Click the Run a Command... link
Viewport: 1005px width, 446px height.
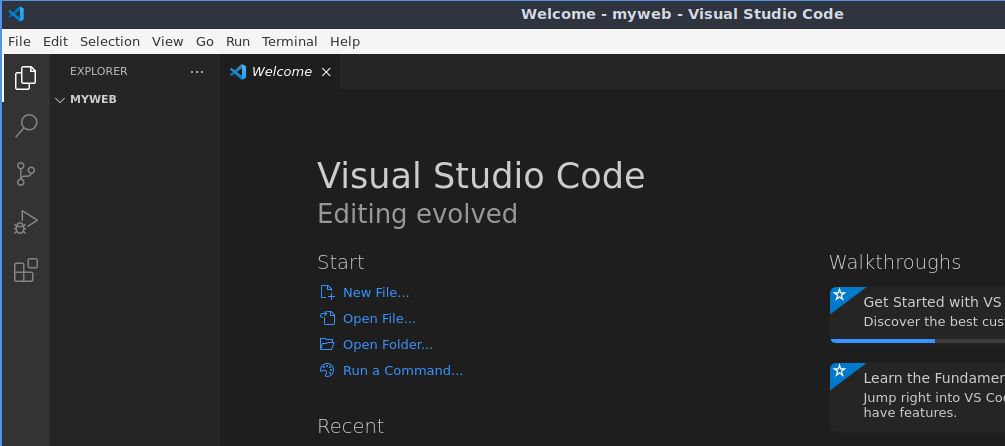(403, 370)
